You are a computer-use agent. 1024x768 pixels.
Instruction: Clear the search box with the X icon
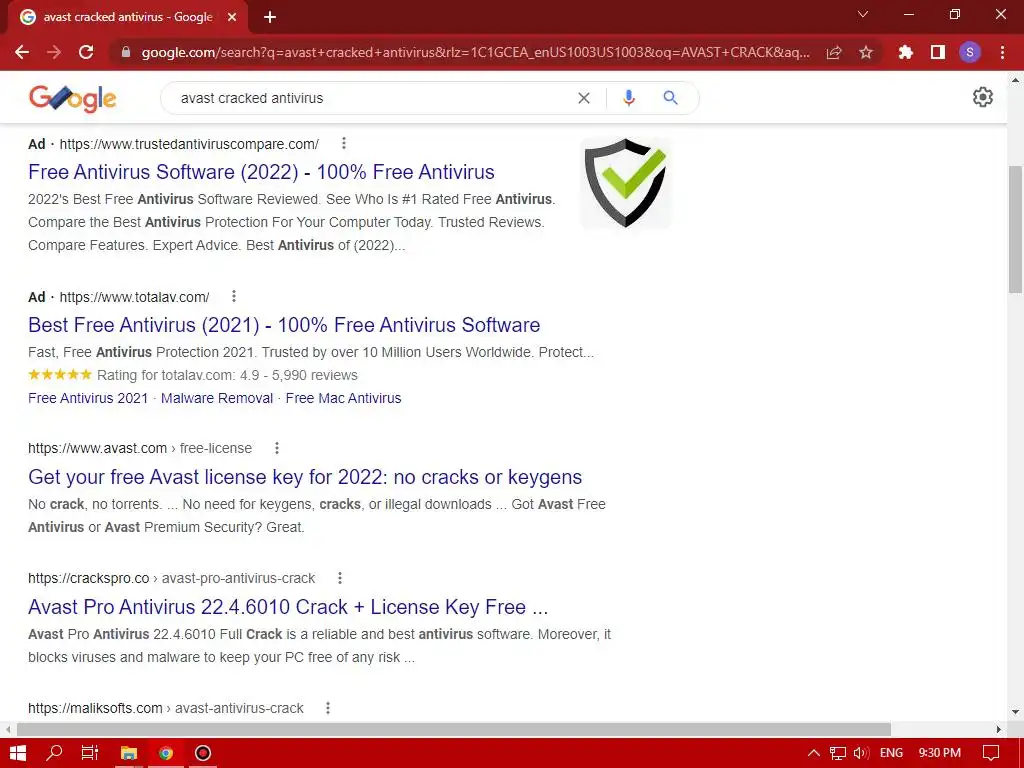tap(584, 98)
